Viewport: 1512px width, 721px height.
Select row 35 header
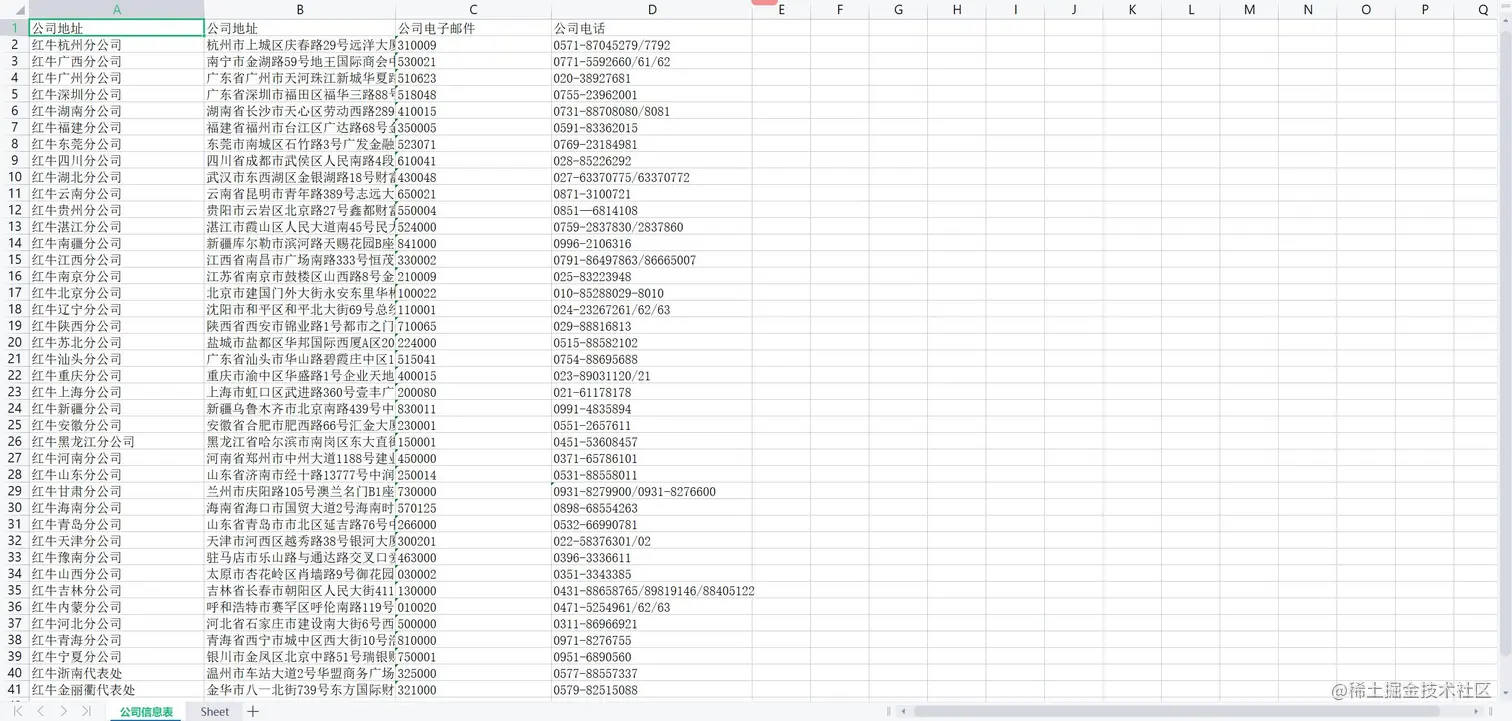point(14,590)
